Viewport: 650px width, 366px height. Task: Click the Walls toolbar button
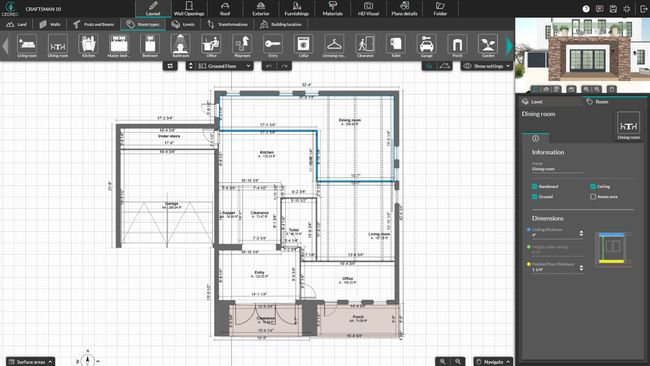(50, 24)
